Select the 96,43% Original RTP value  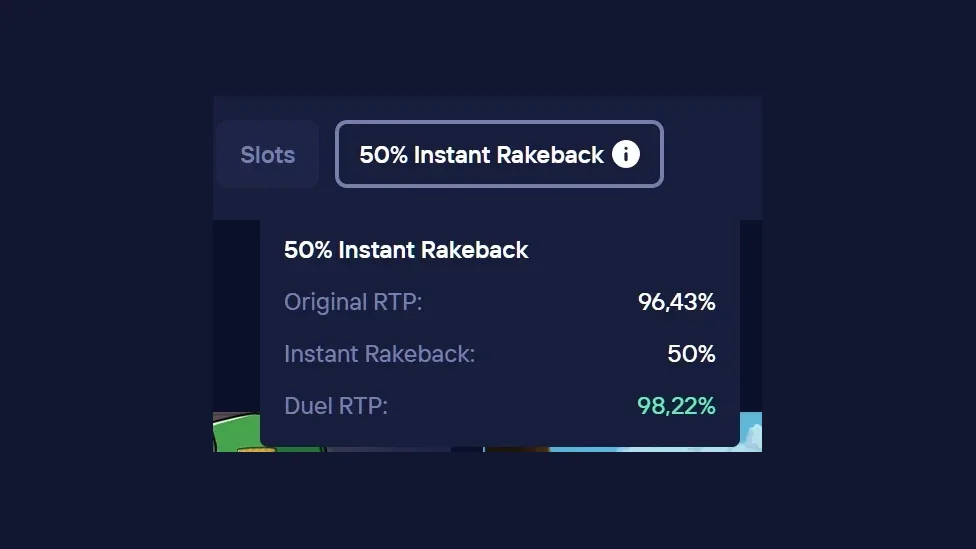677,302
